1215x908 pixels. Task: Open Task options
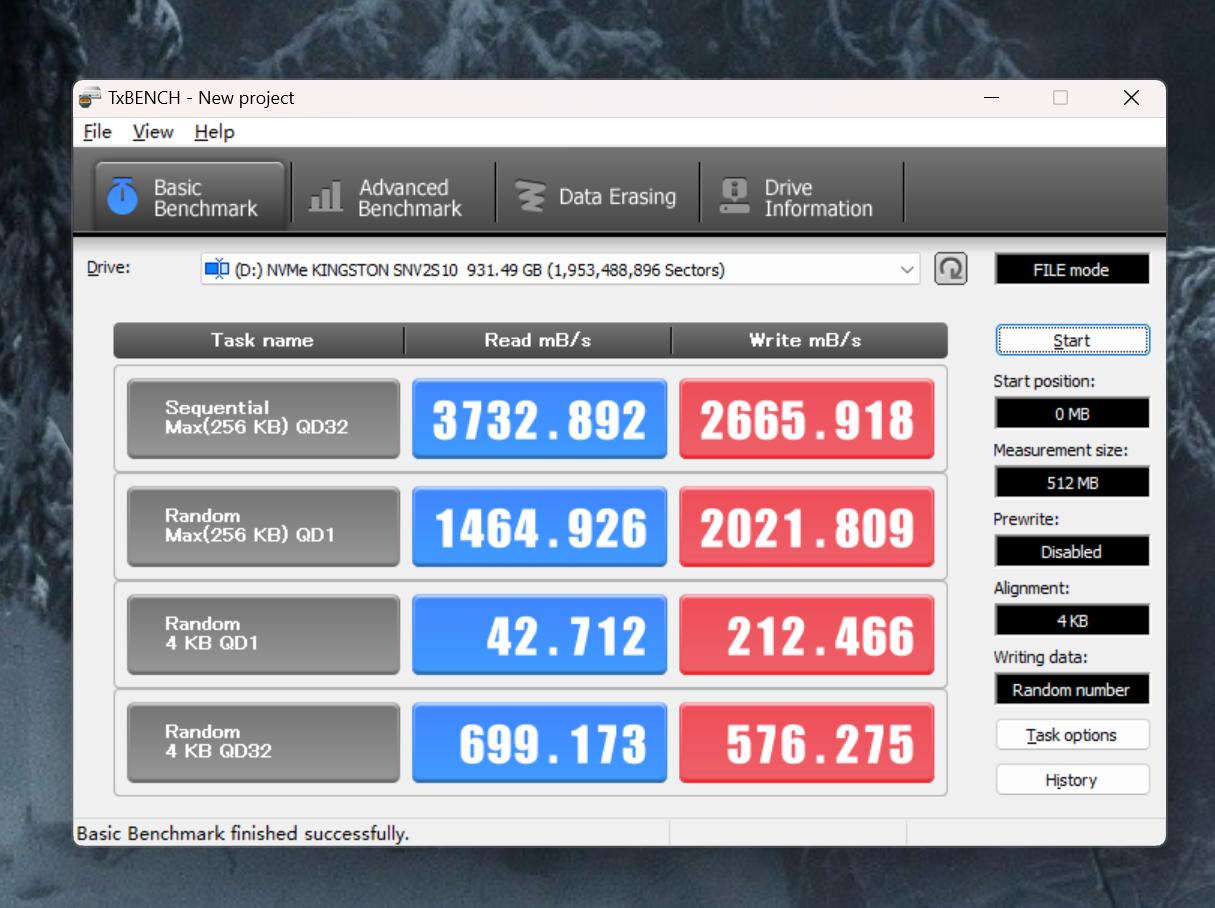click(x=1071, y=734)
